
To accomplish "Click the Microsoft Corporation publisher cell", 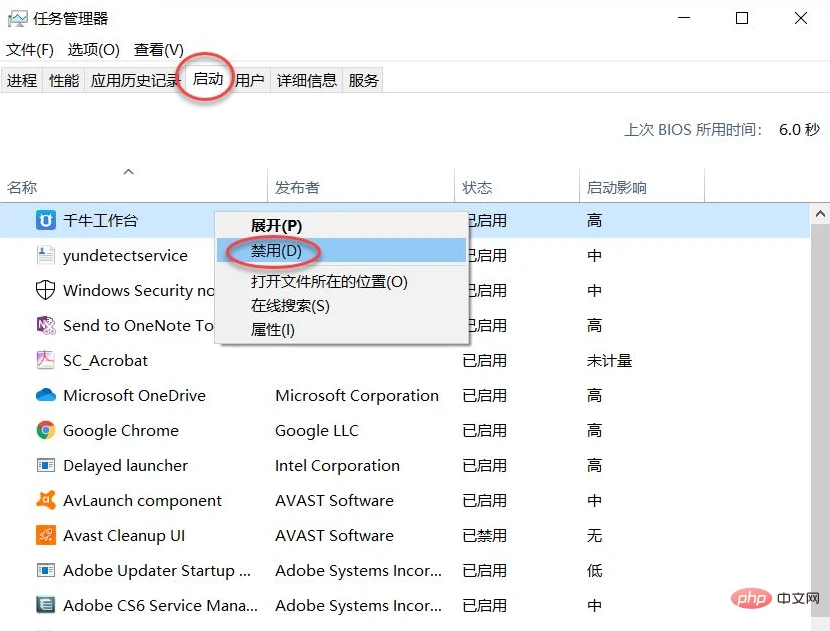I will click(x=357, y=395).
